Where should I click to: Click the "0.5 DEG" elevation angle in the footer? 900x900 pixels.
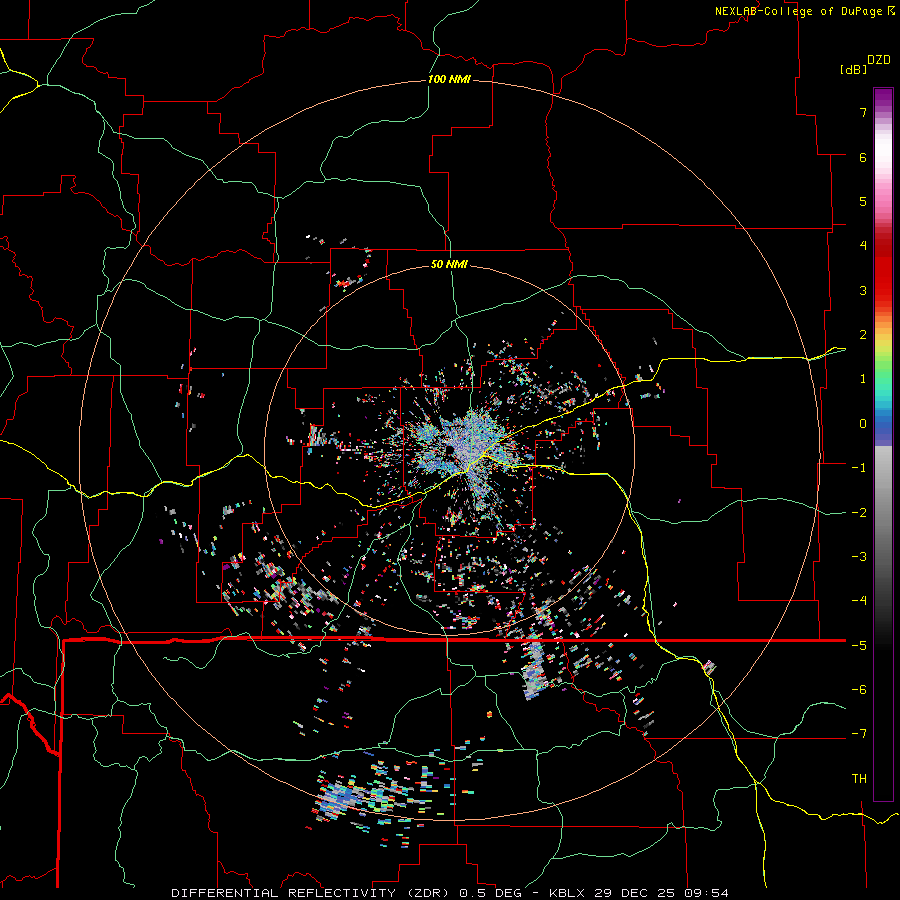[x=491, y=893]
